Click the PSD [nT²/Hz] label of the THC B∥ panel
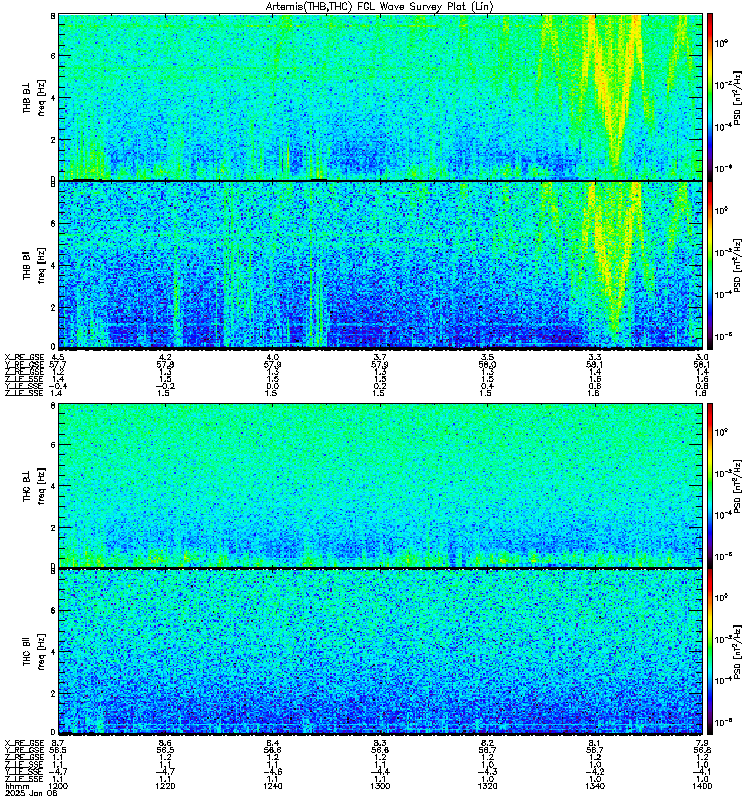750x800 pixels. (737, 651)
